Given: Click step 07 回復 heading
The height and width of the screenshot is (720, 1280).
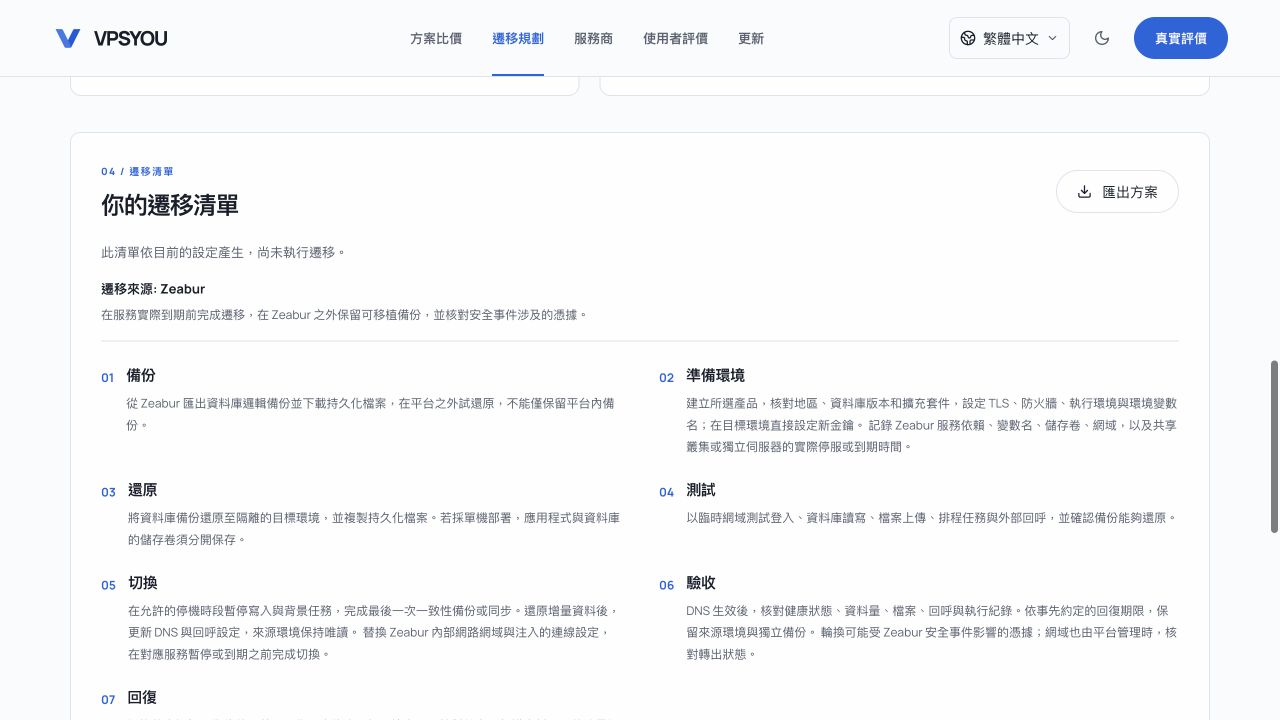Looking at the screenshot, I should tap(142, 698).
